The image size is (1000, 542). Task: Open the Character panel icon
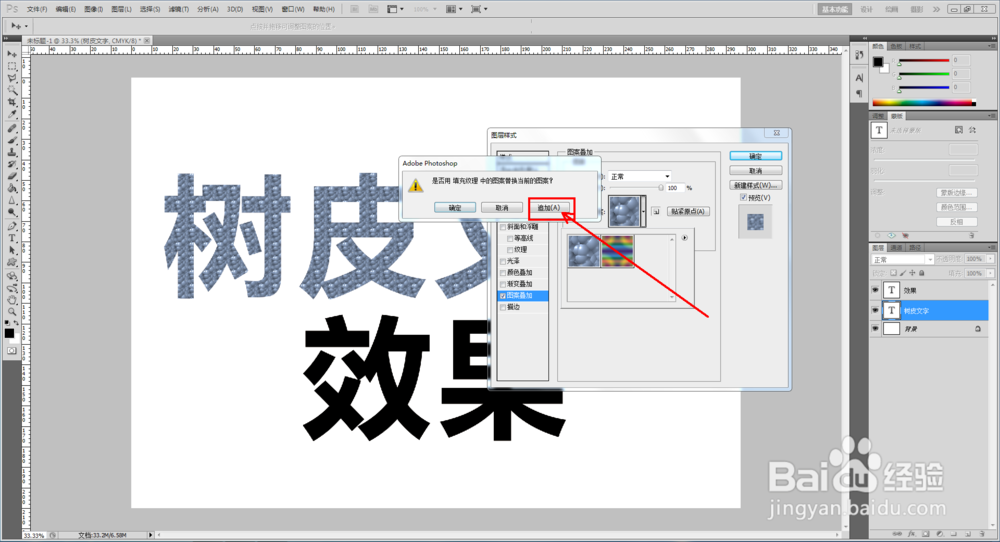point(859,78)
